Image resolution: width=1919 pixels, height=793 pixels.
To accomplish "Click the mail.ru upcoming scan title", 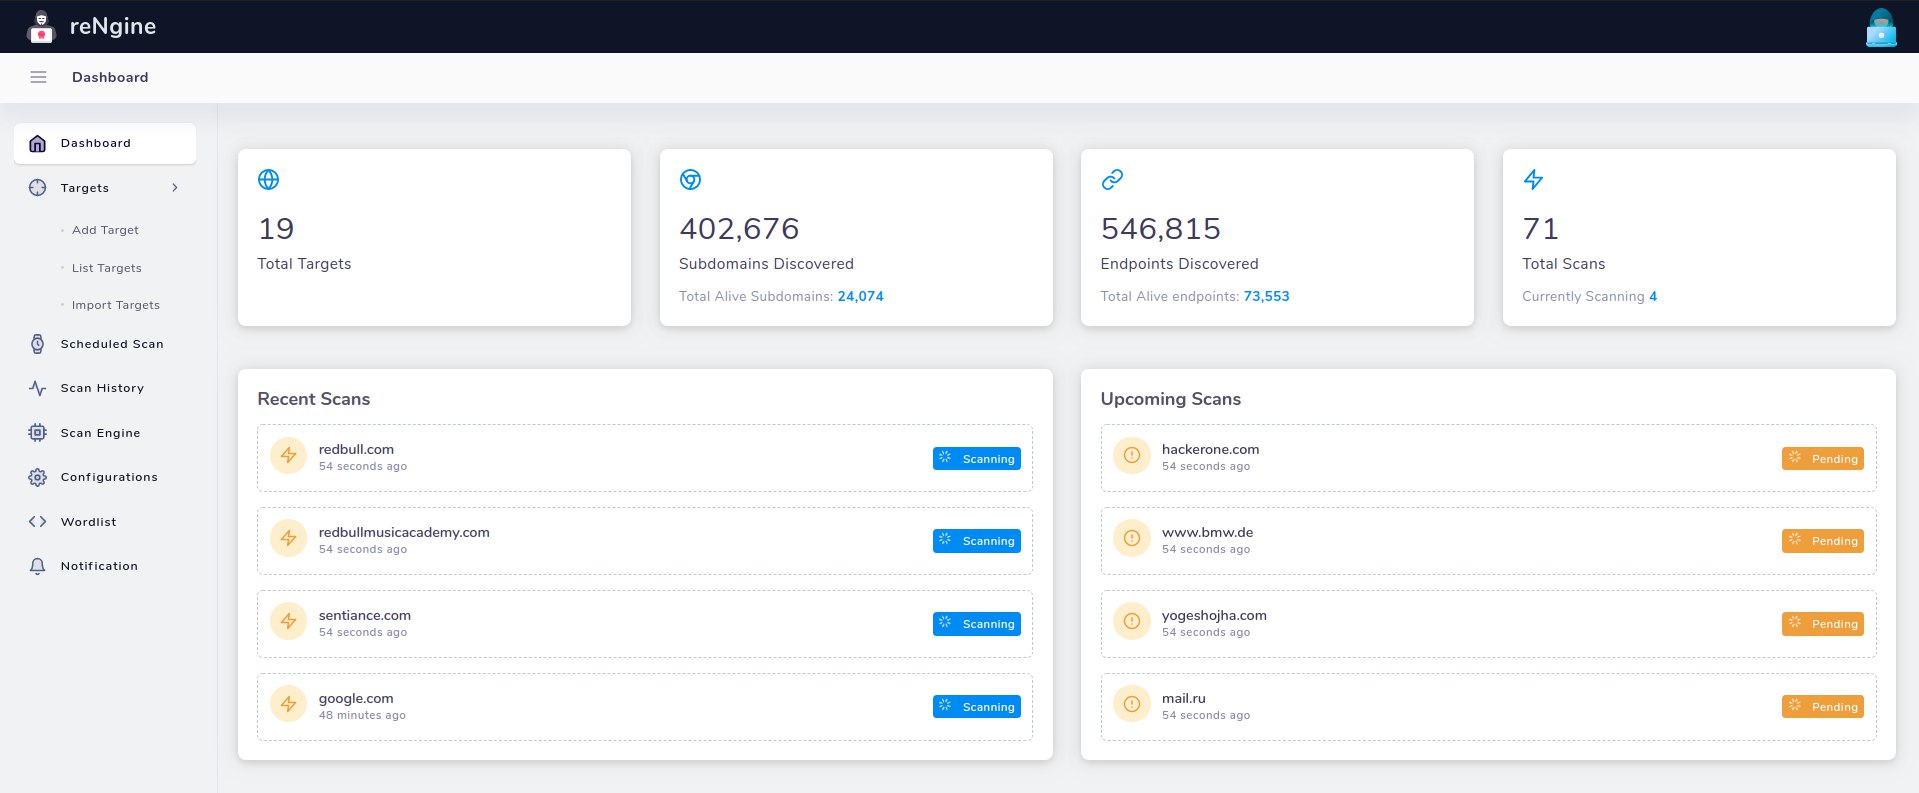I will click(1184, 698).
